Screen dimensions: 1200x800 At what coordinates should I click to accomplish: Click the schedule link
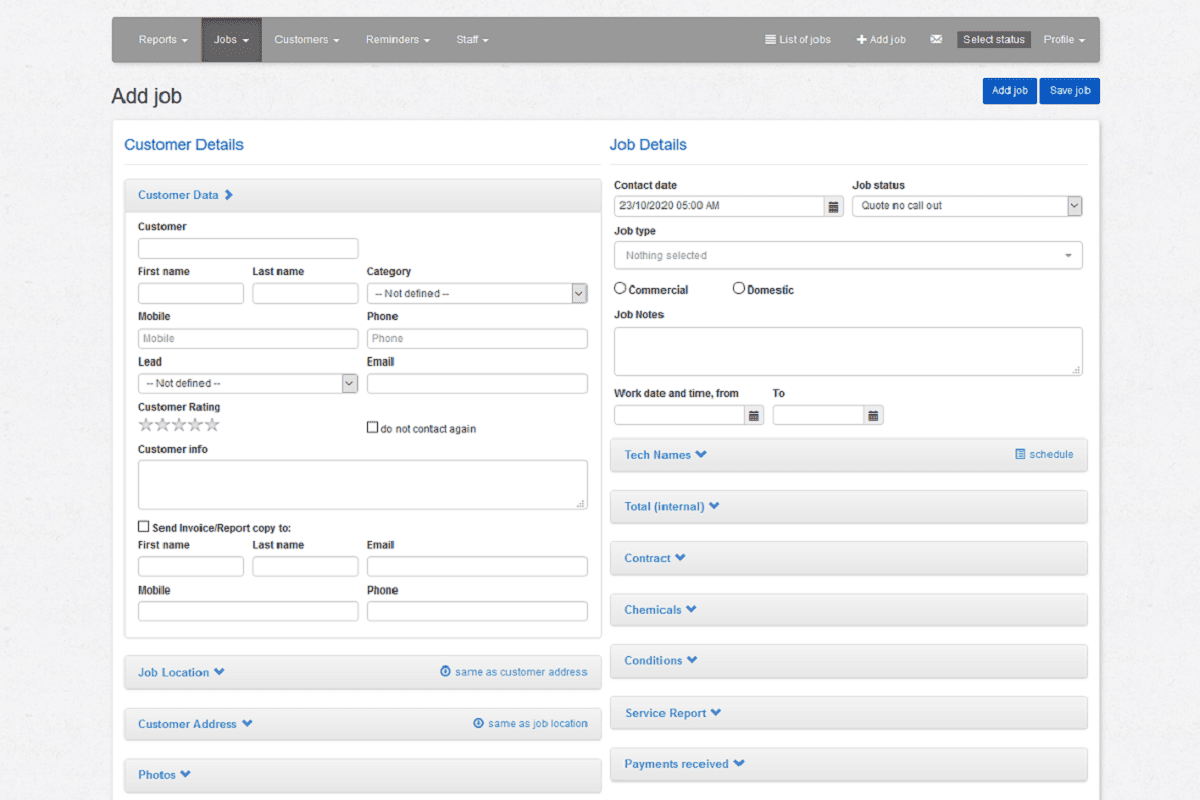1051,454
